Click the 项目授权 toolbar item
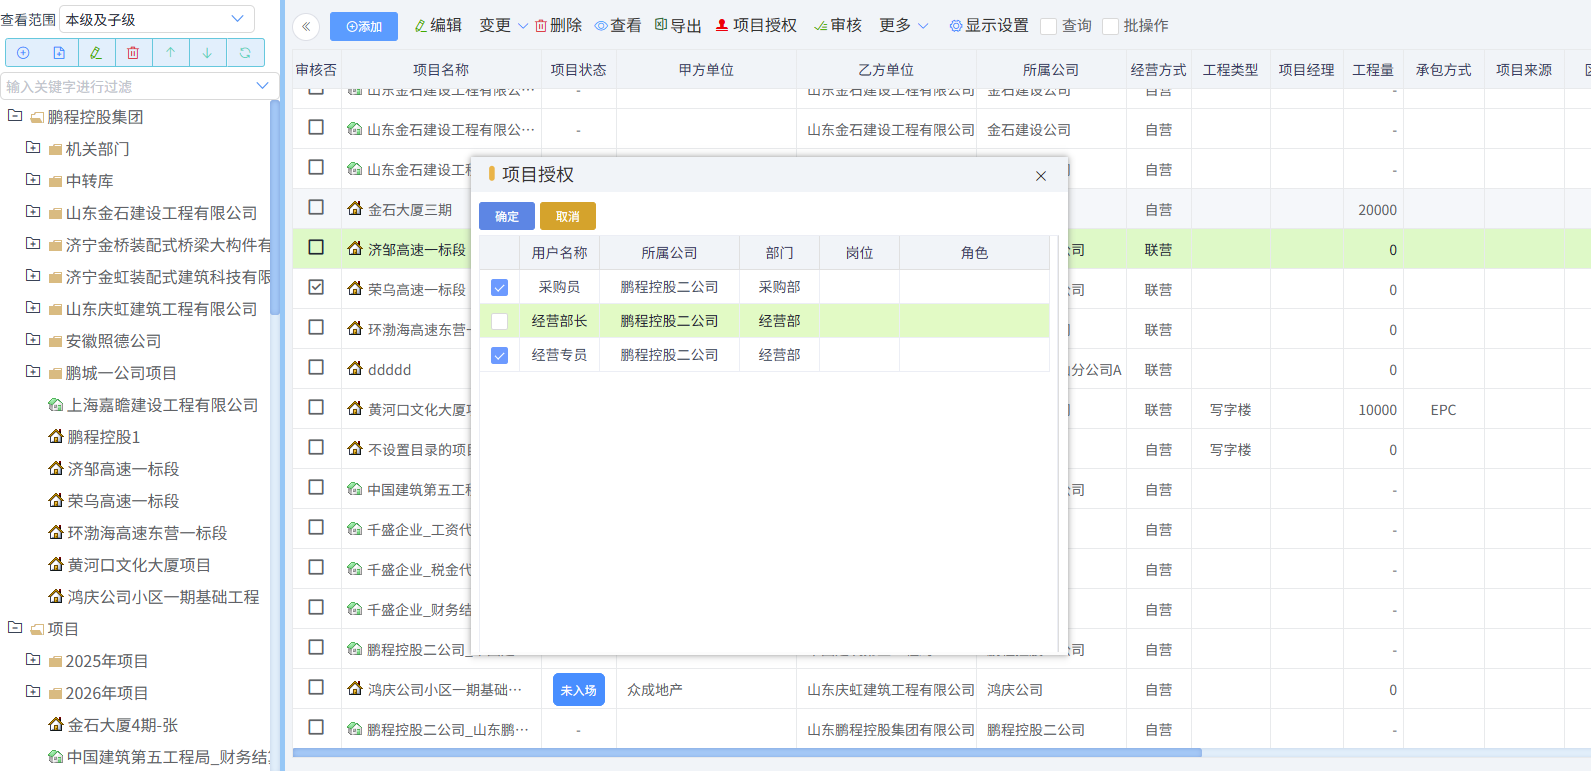The height and width of the screenshot is (771, 1591). tap(756, 26)
